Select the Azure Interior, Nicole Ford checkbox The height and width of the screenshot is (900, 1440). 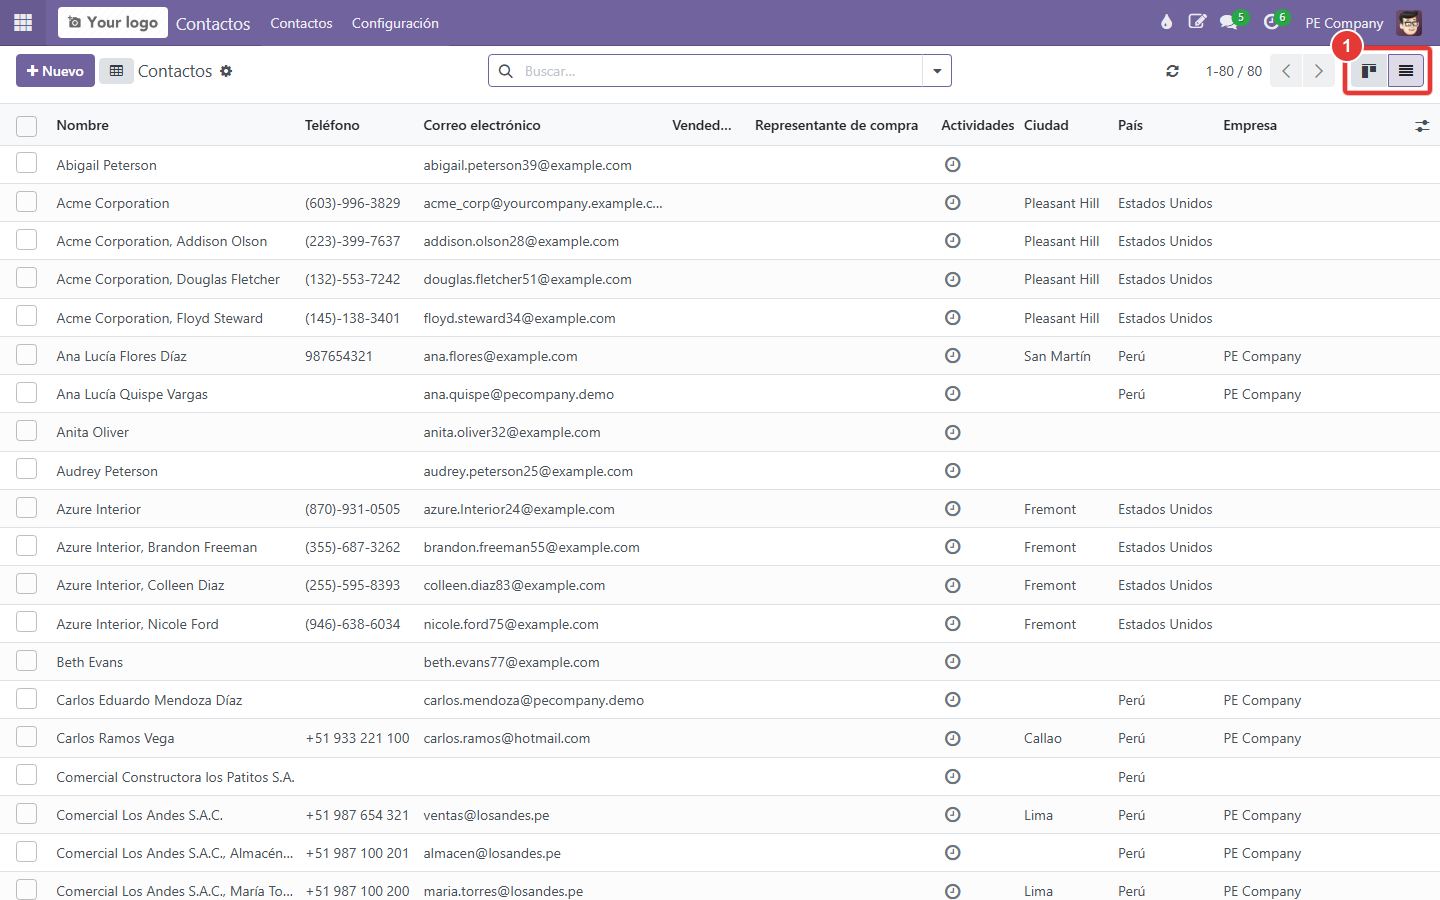27,622
